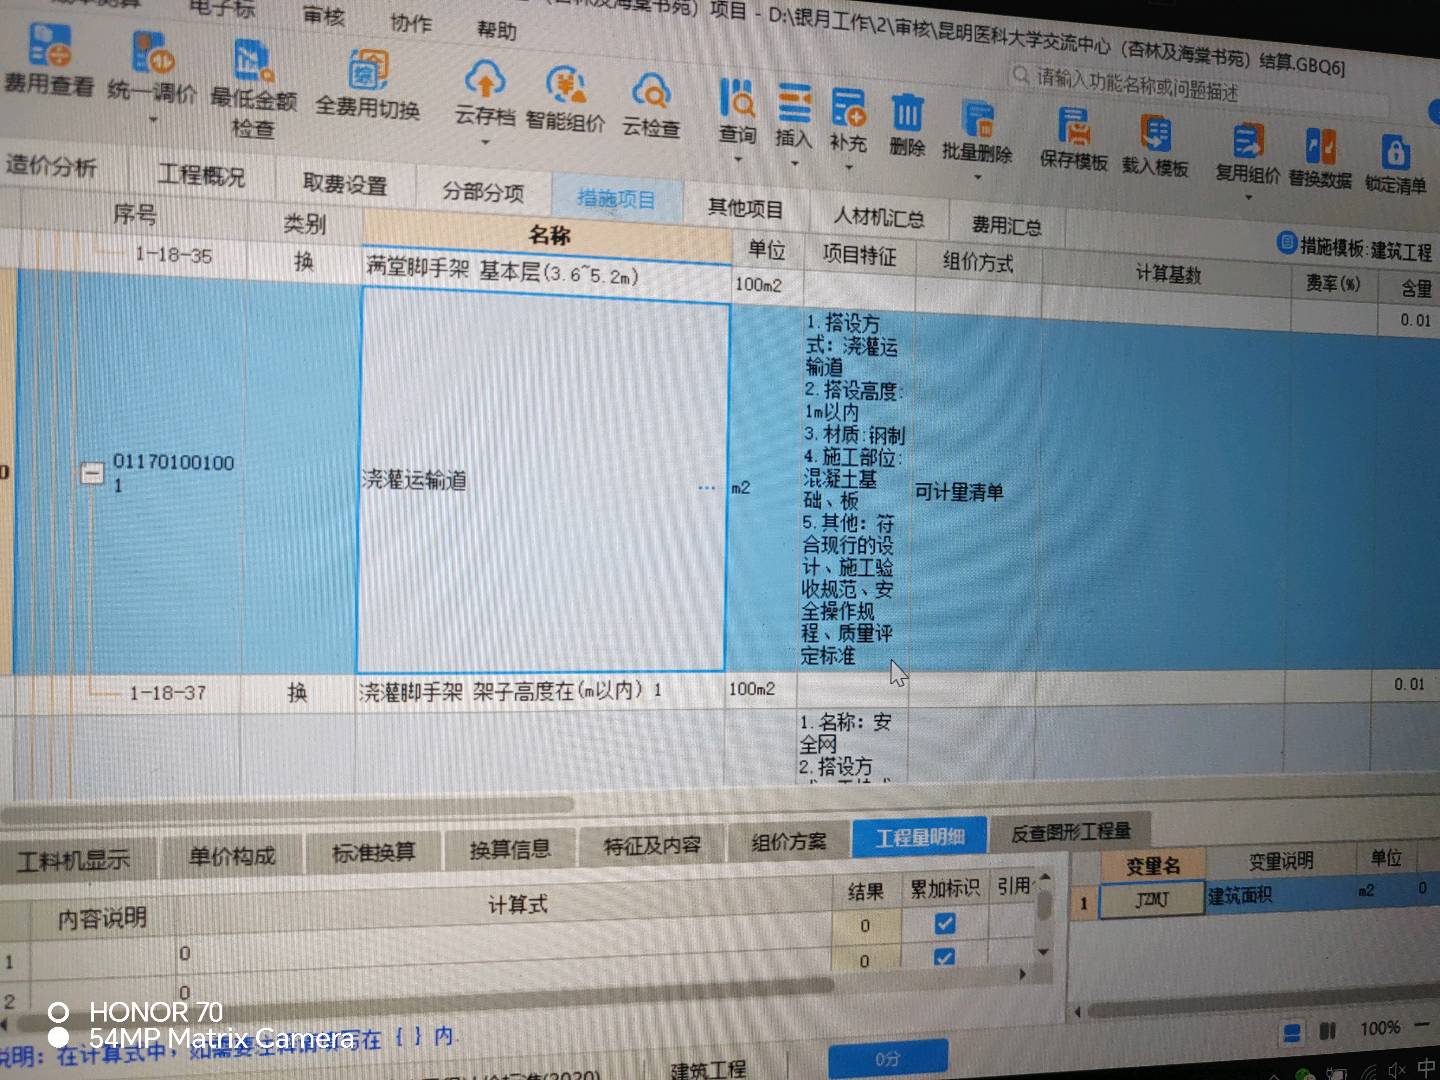Viewport: 1440px width, 1080px height.
Task: Open the 反查图形工程量 tab
Action: pos(1070,831)
